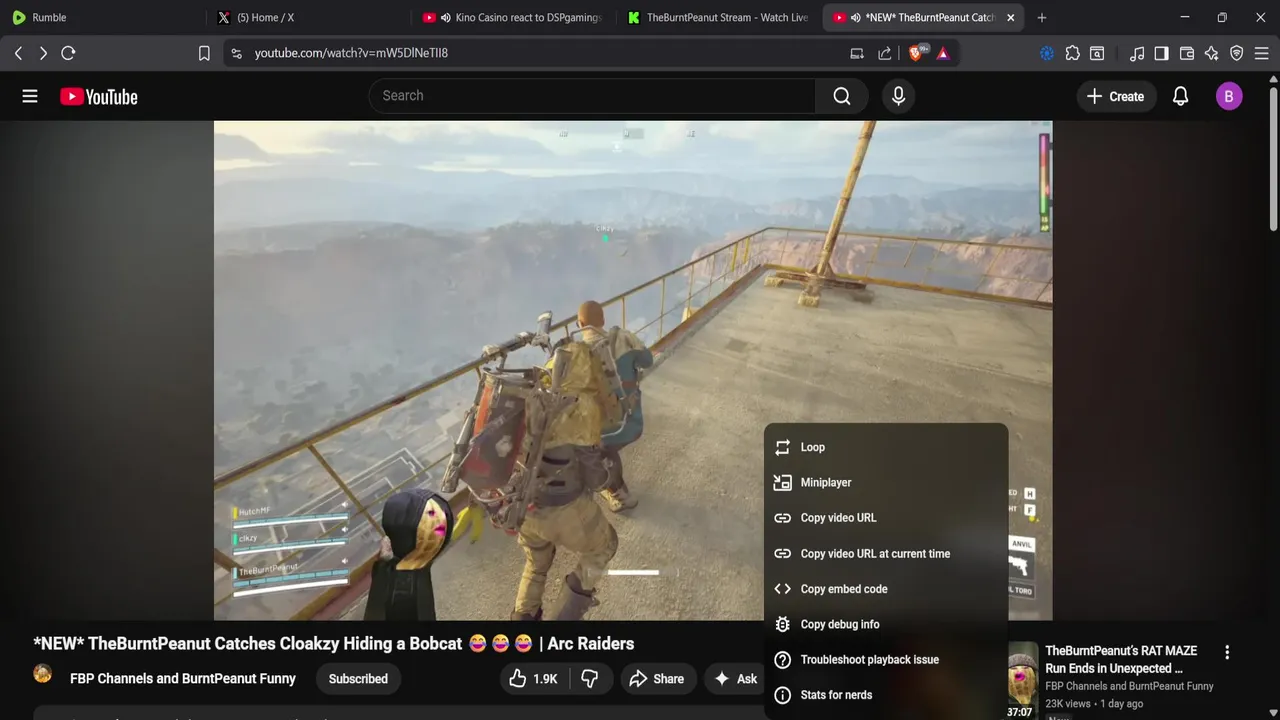1280x720 pixels.
Task: Open the Brave playlist music note icon
Action: click(1137, 53)
